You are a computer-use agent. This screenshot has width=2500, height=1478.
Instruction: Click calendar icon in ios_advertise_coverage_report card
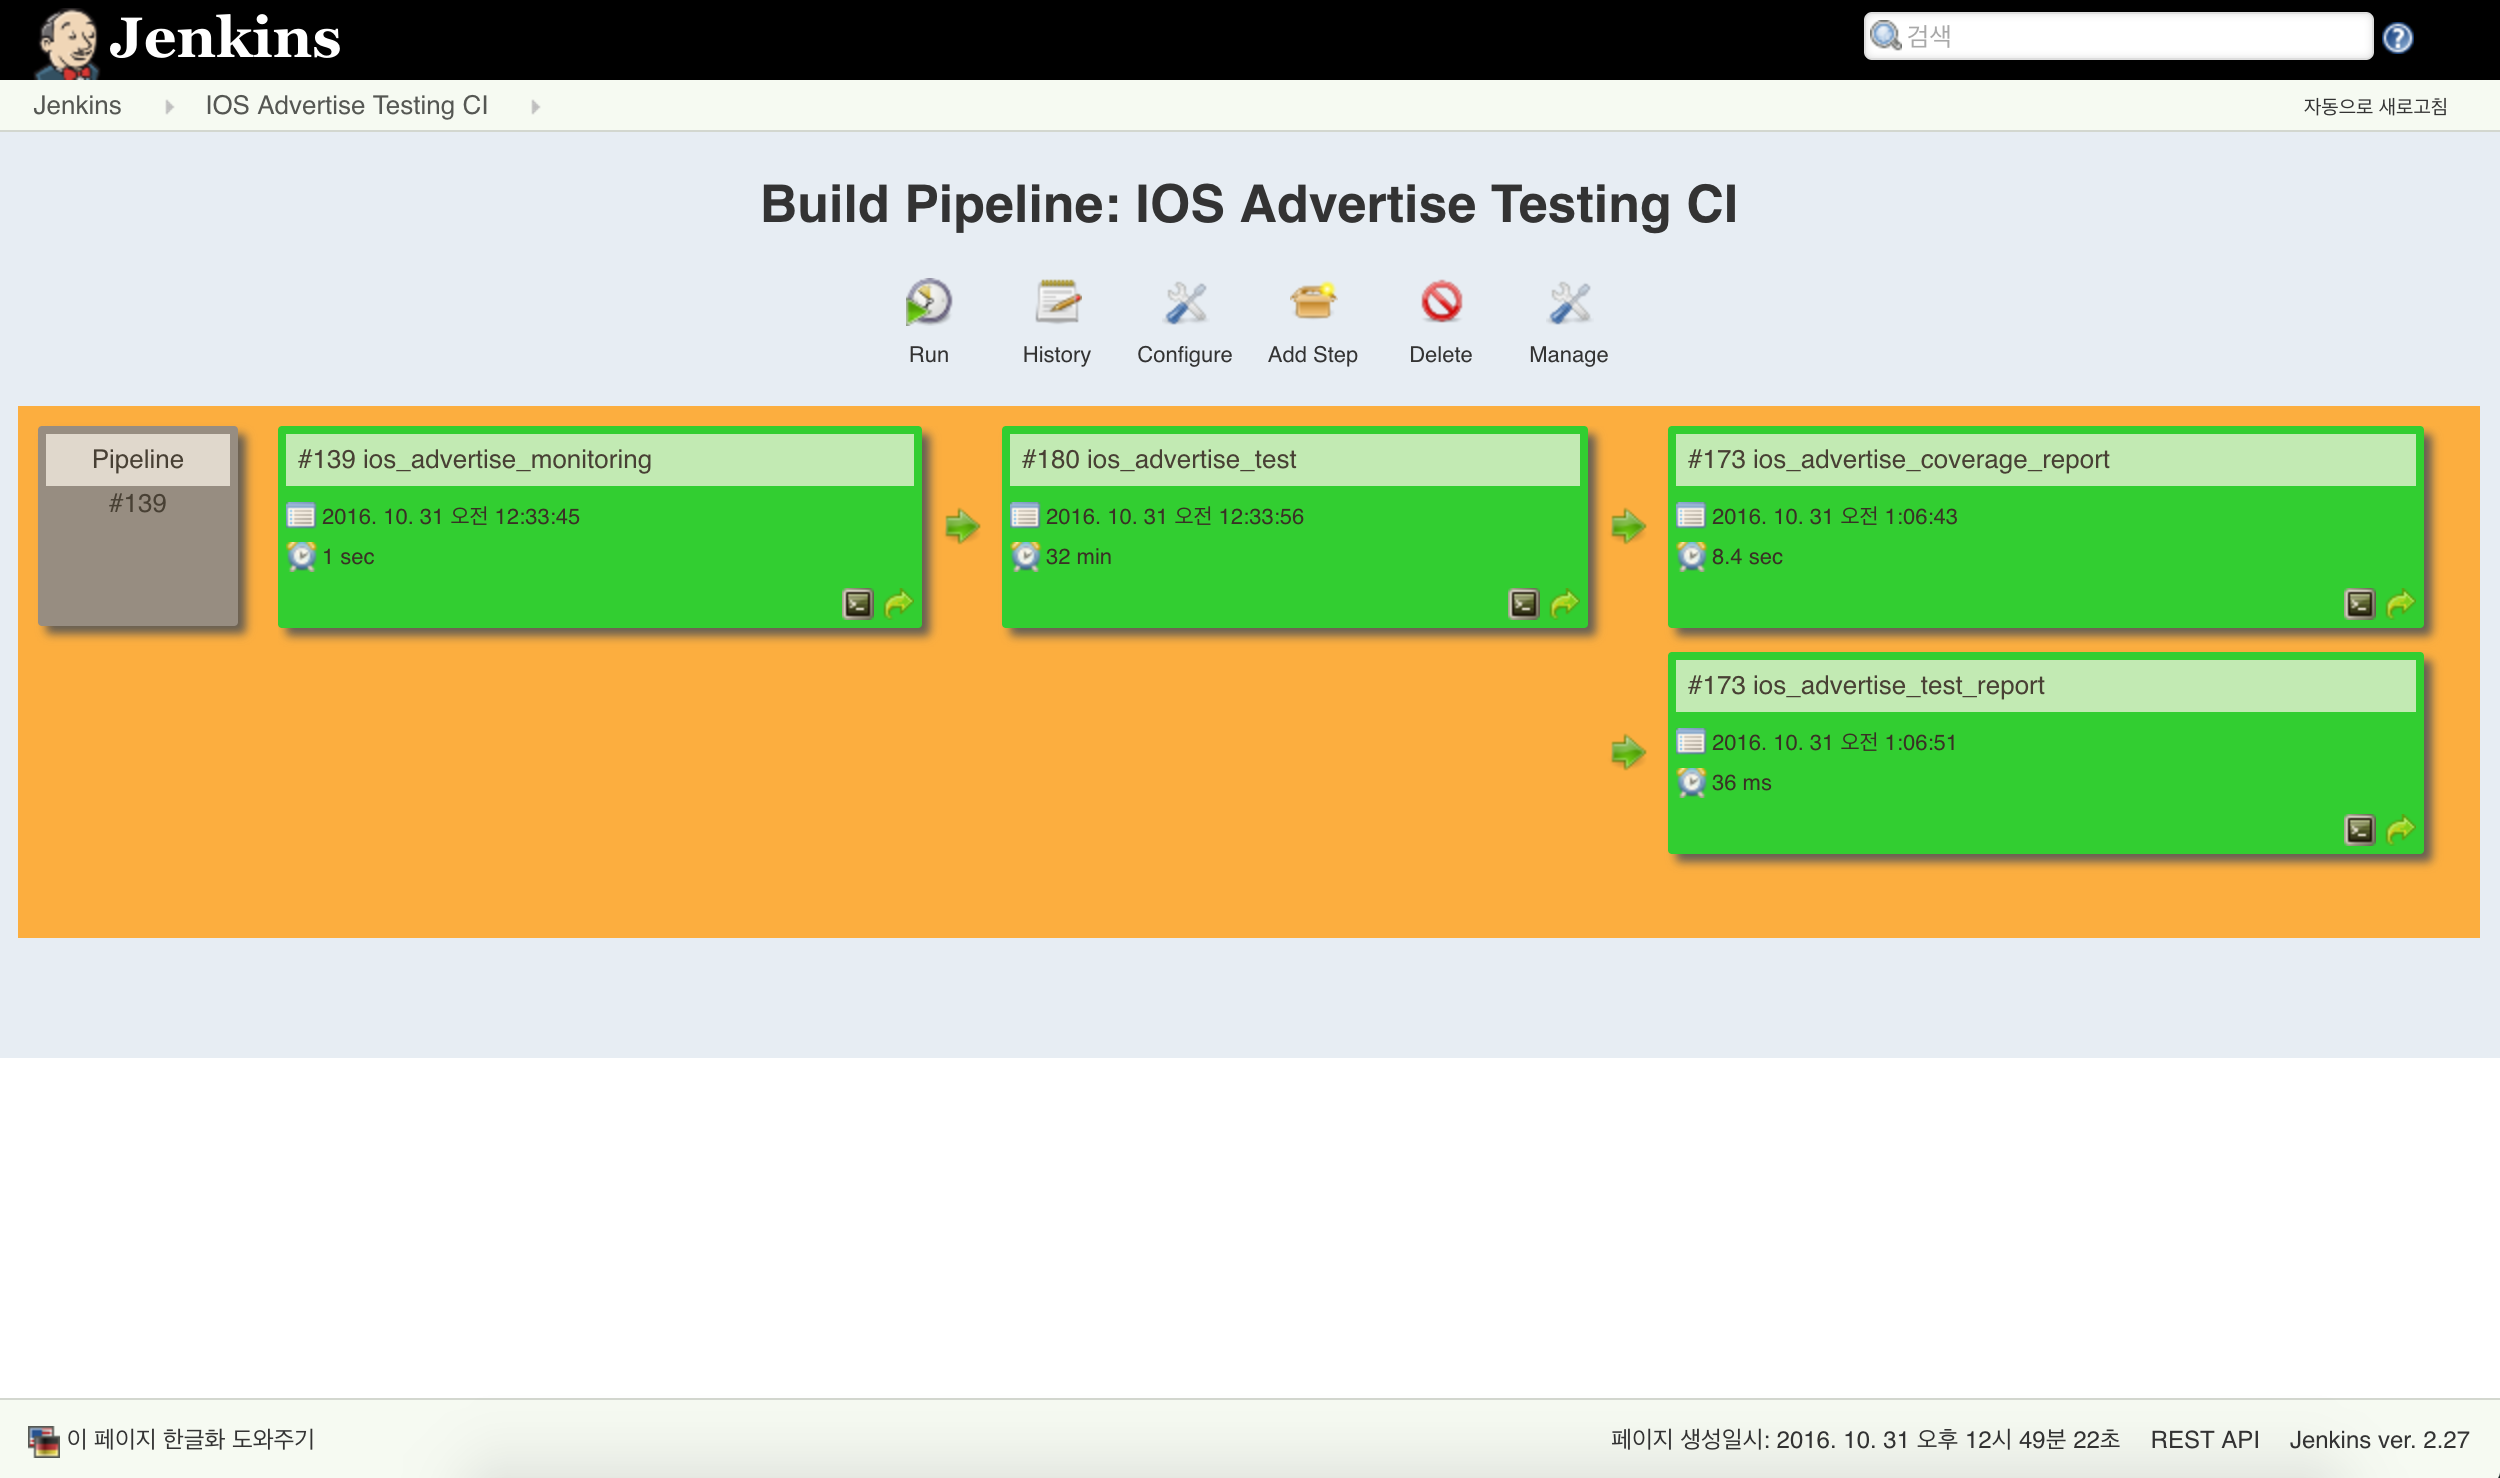(x=1691, y=516)
